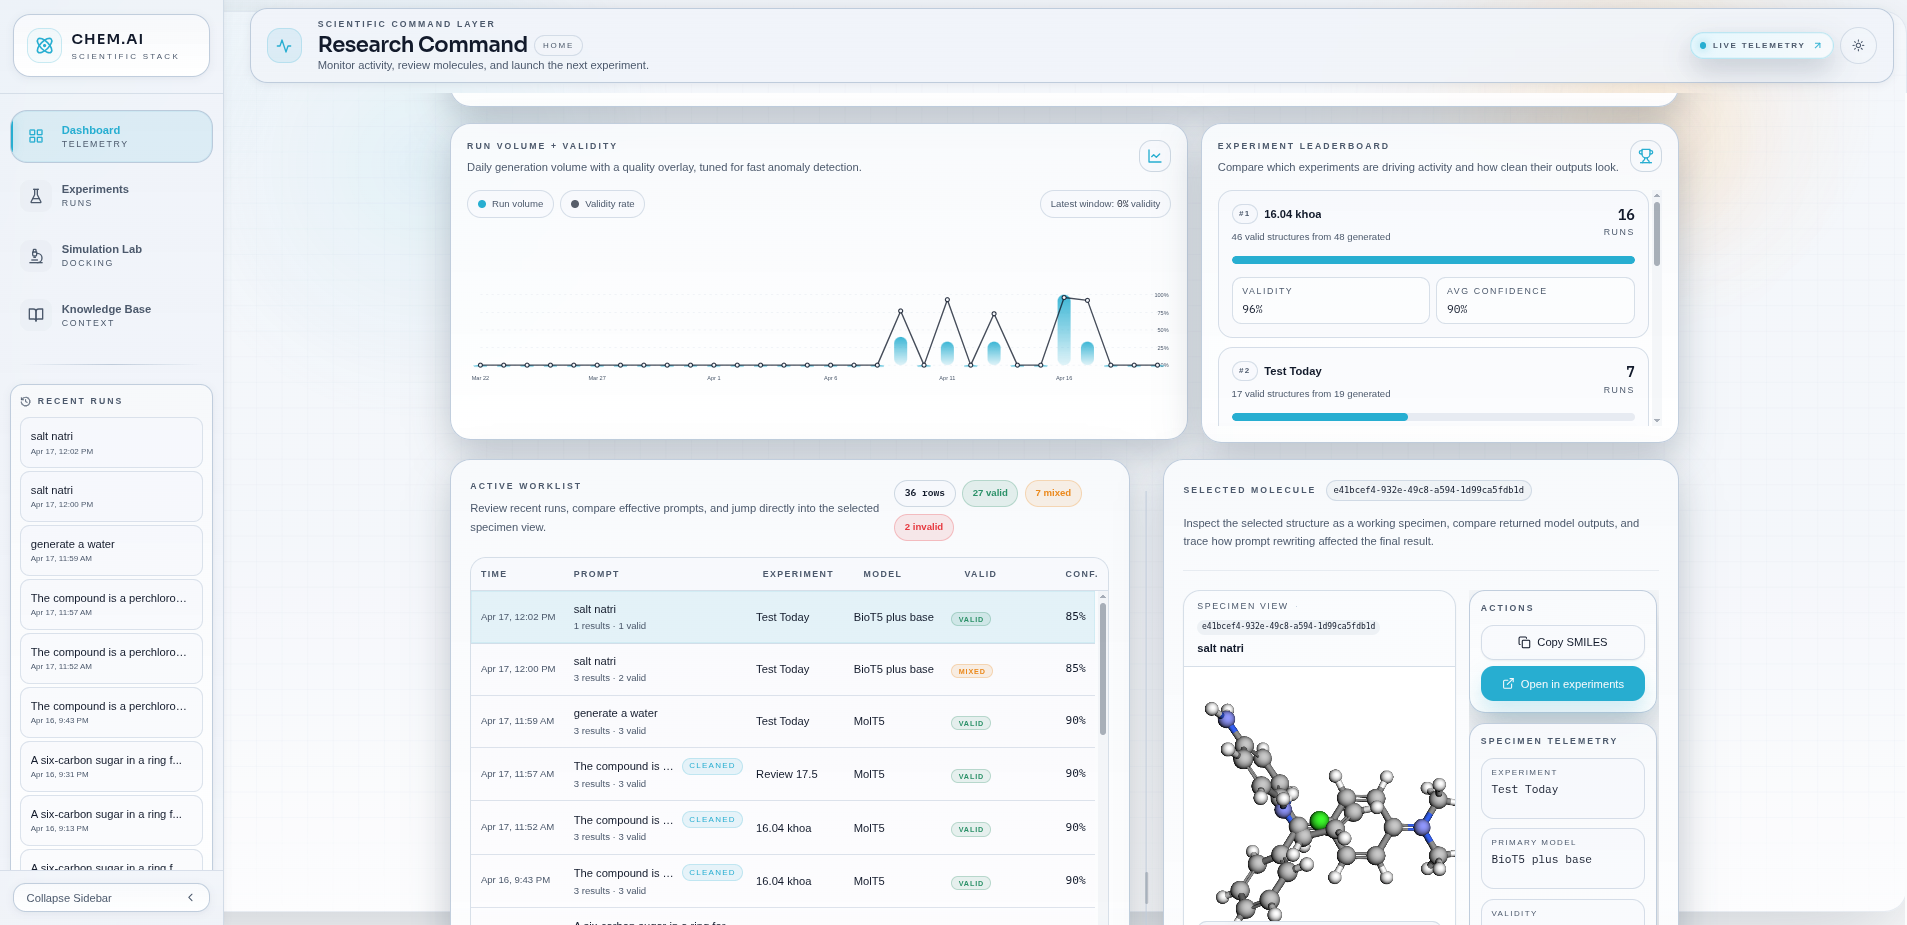The image size is (1907, 925).
Task: Click the 16.04 khoa leaderboard progress bar
Action: 1433,260
